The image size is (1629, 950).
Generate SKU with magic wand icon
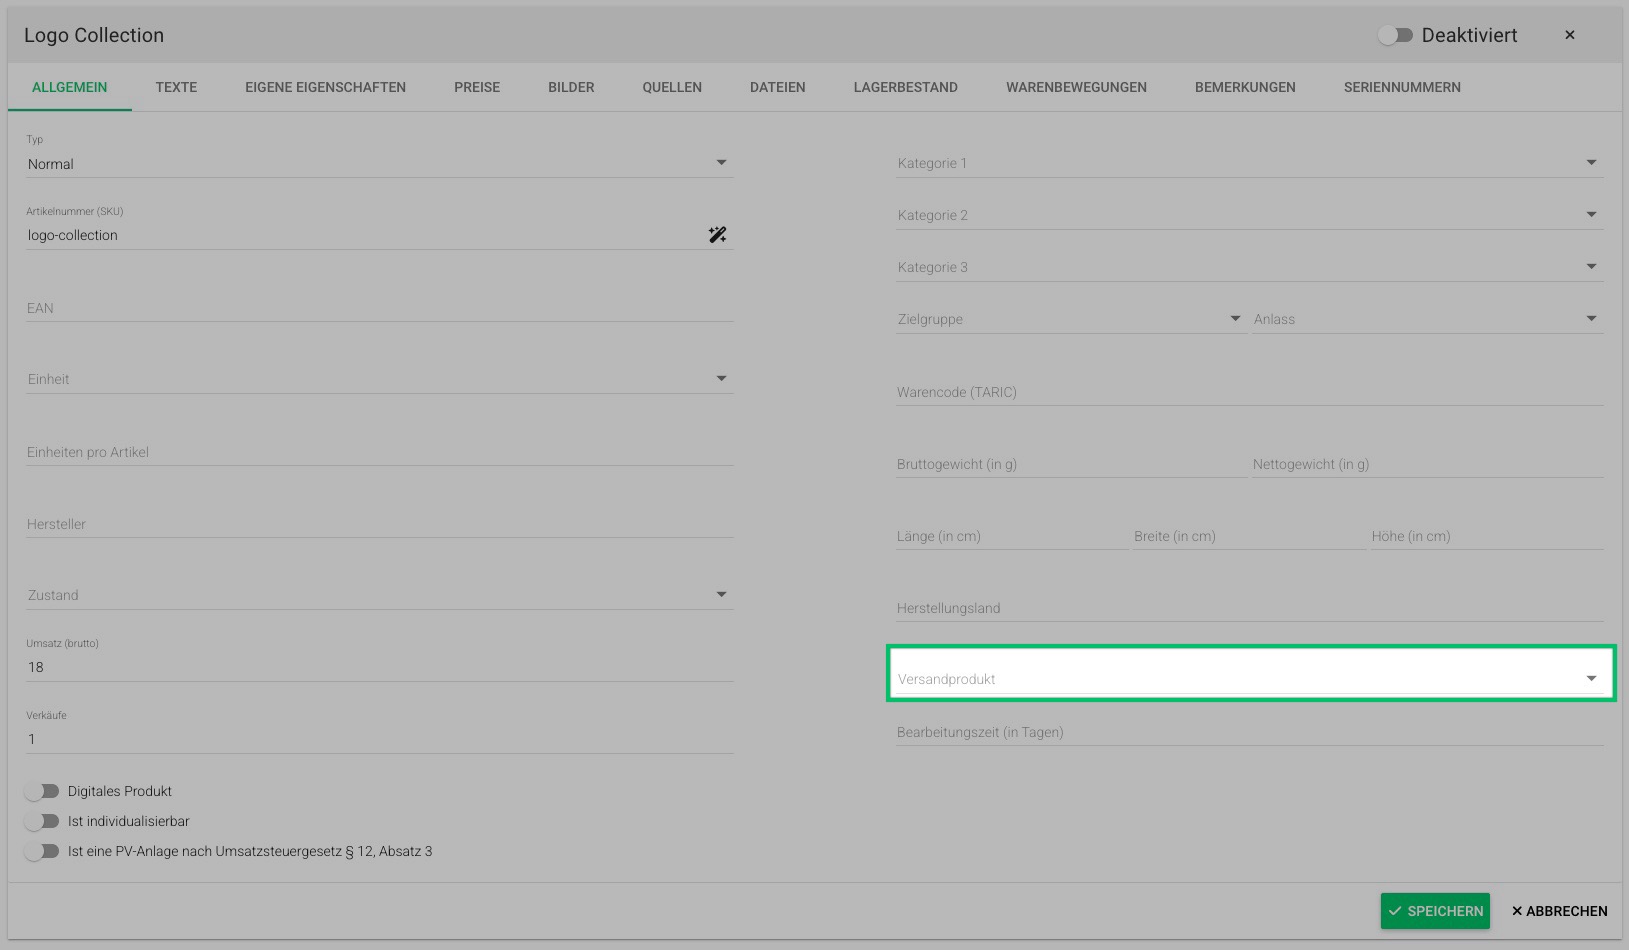[x=717, y=235]
